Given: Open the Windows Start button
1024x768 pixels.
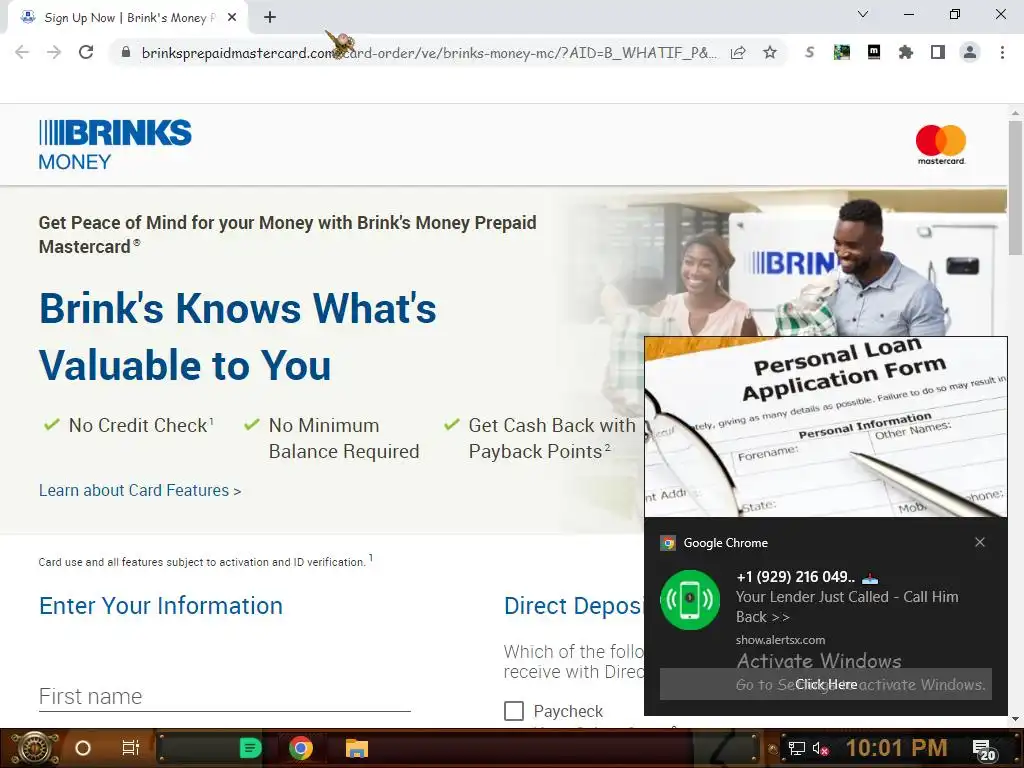Looking at the screenshot, I should coord(34,748).
